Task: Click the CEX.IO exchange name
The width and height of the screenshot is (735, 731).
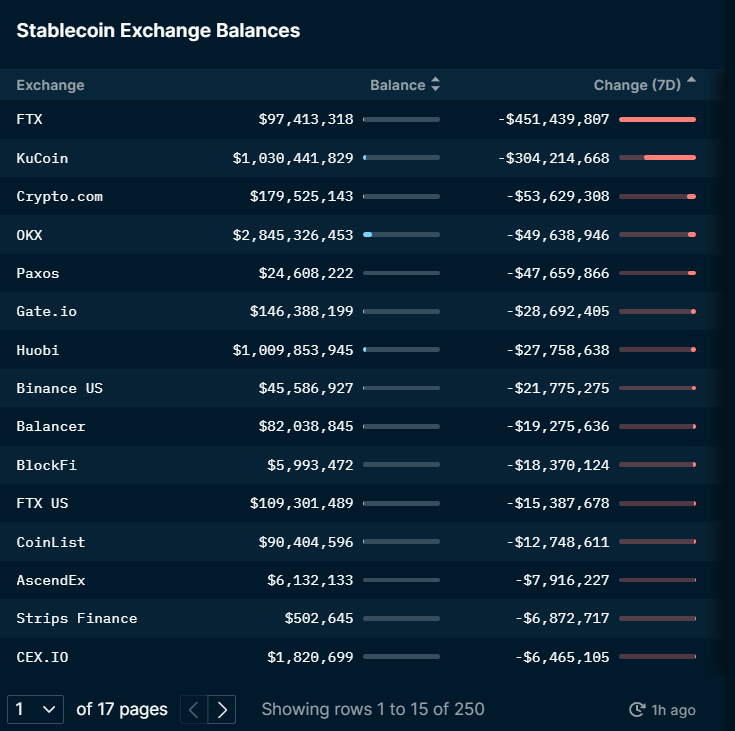Action: (42, 657)
